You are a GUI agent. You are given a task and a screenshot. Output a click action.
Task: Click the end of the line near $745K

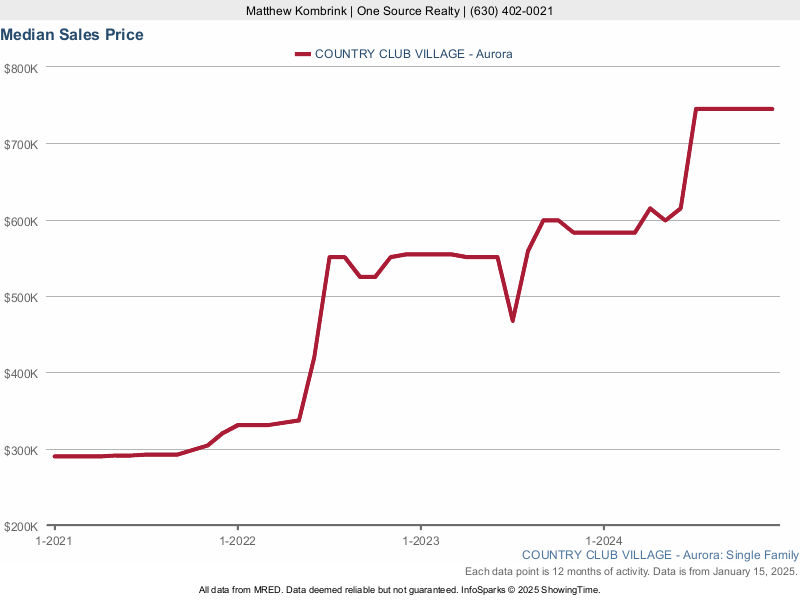772,109
